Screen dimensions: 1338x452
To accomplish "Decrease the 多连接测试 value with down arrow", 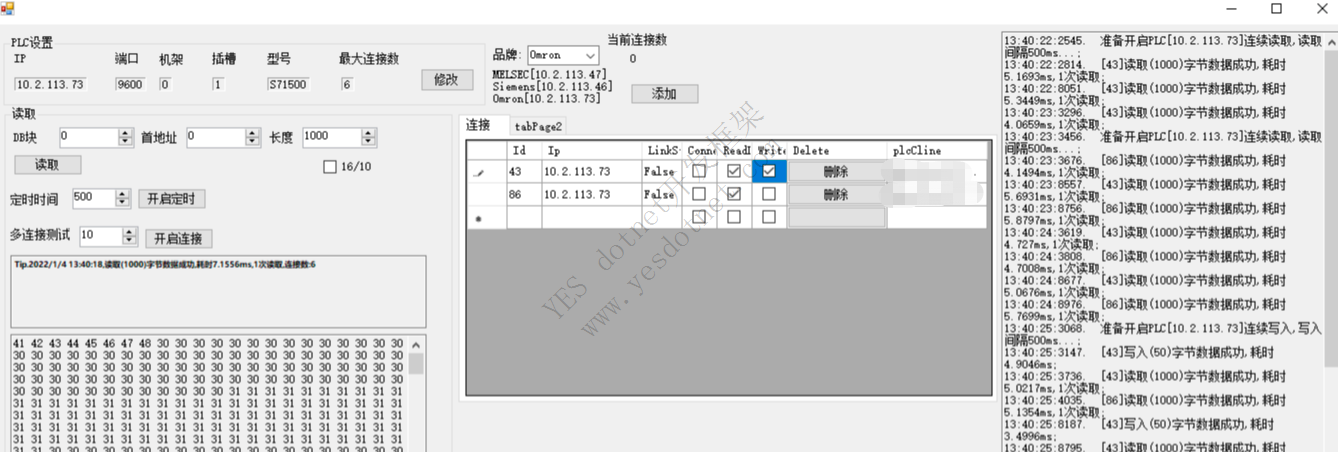I will (x=129, y=241).
